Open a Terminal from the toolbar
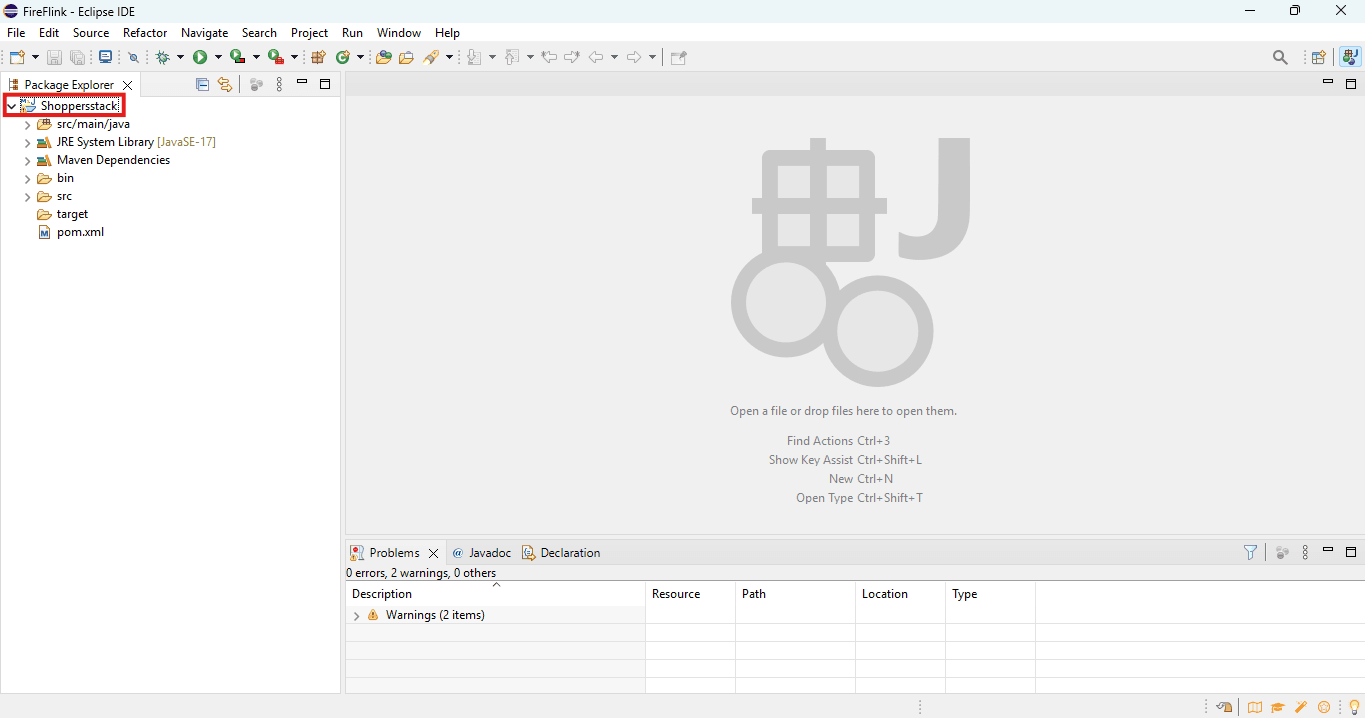 (105, 57)
